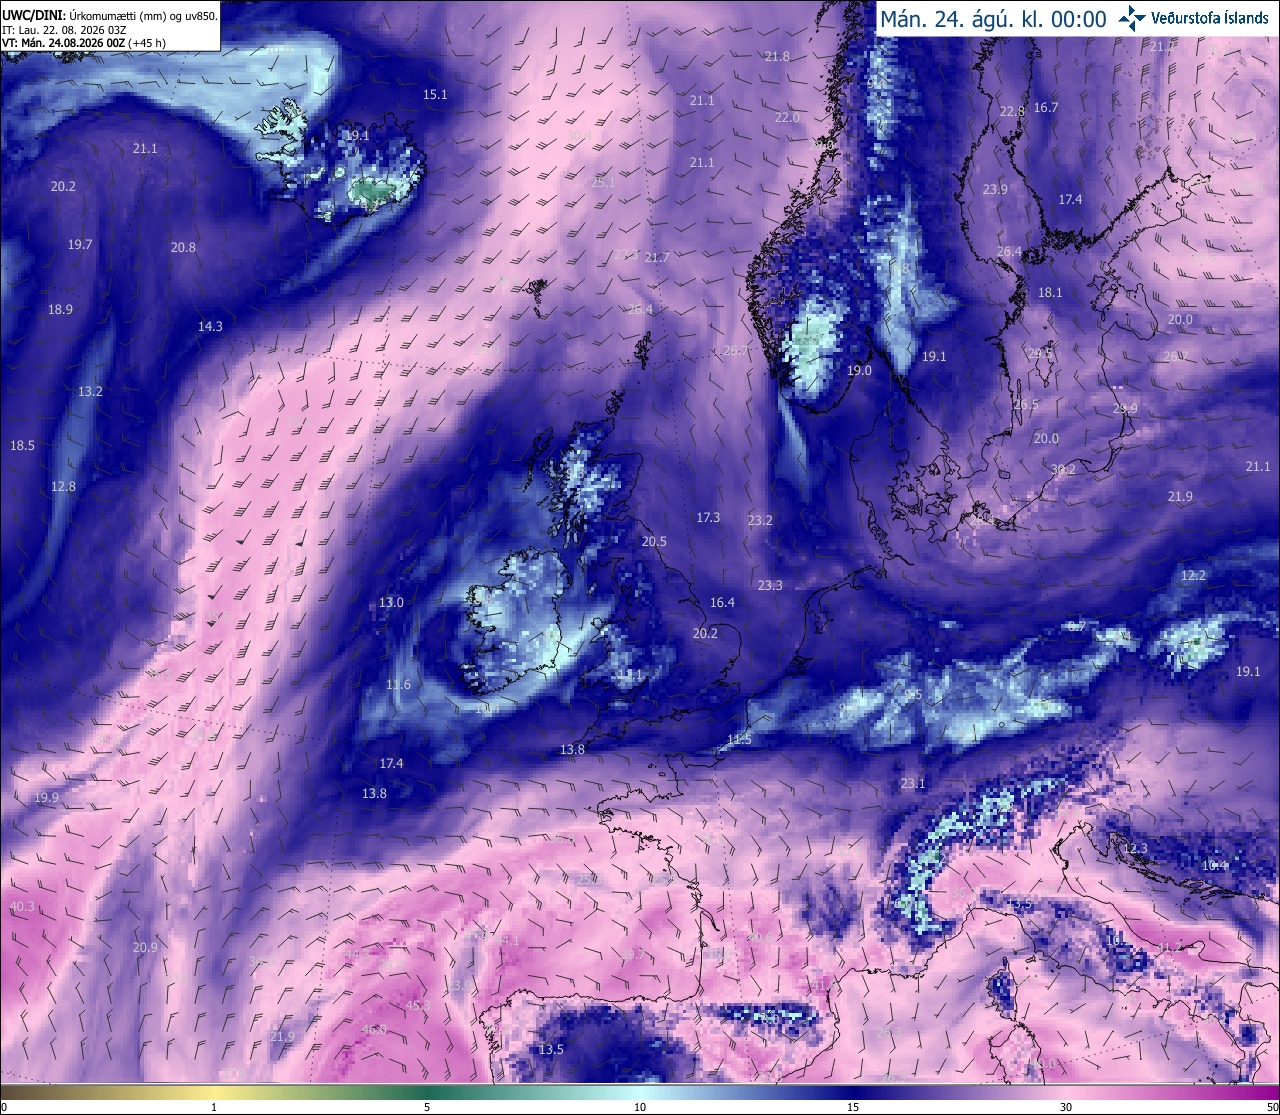Click the 13.0 value label west of Ireland

pyautogui.click(x=391, y=602)
